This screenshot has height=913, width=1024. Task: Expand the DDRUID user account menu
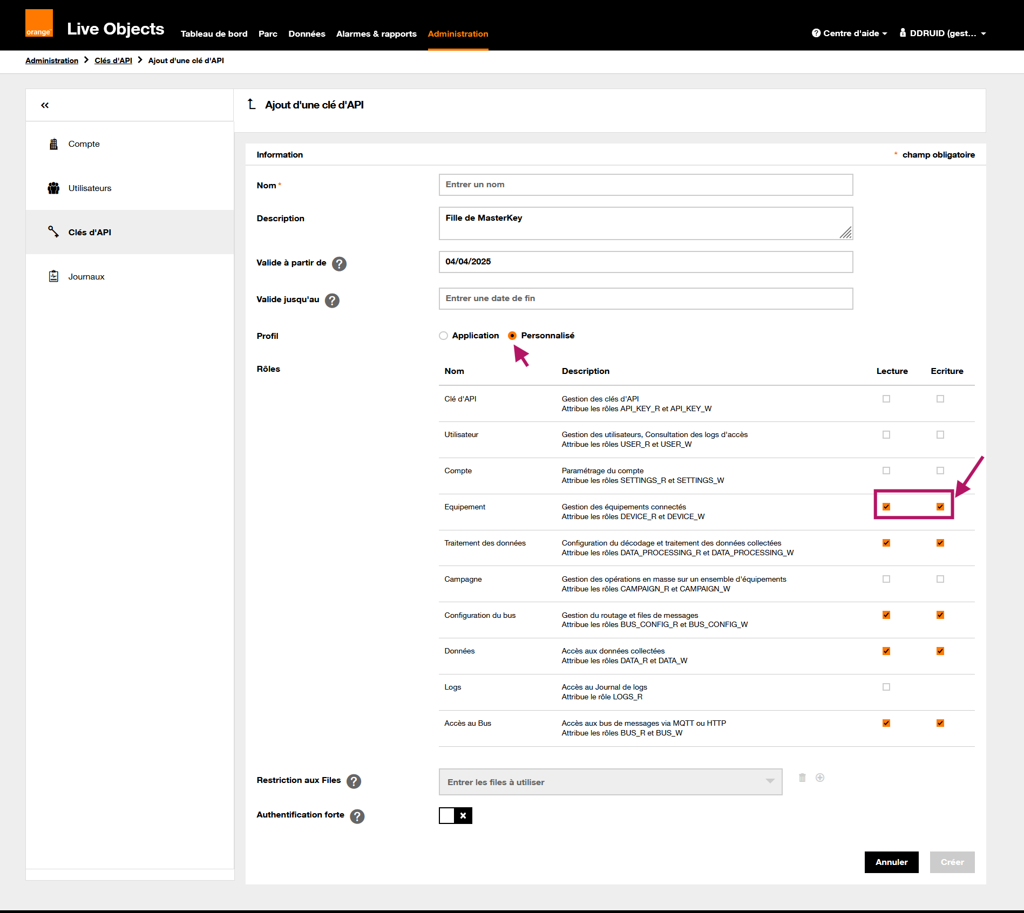pos(942,33)
